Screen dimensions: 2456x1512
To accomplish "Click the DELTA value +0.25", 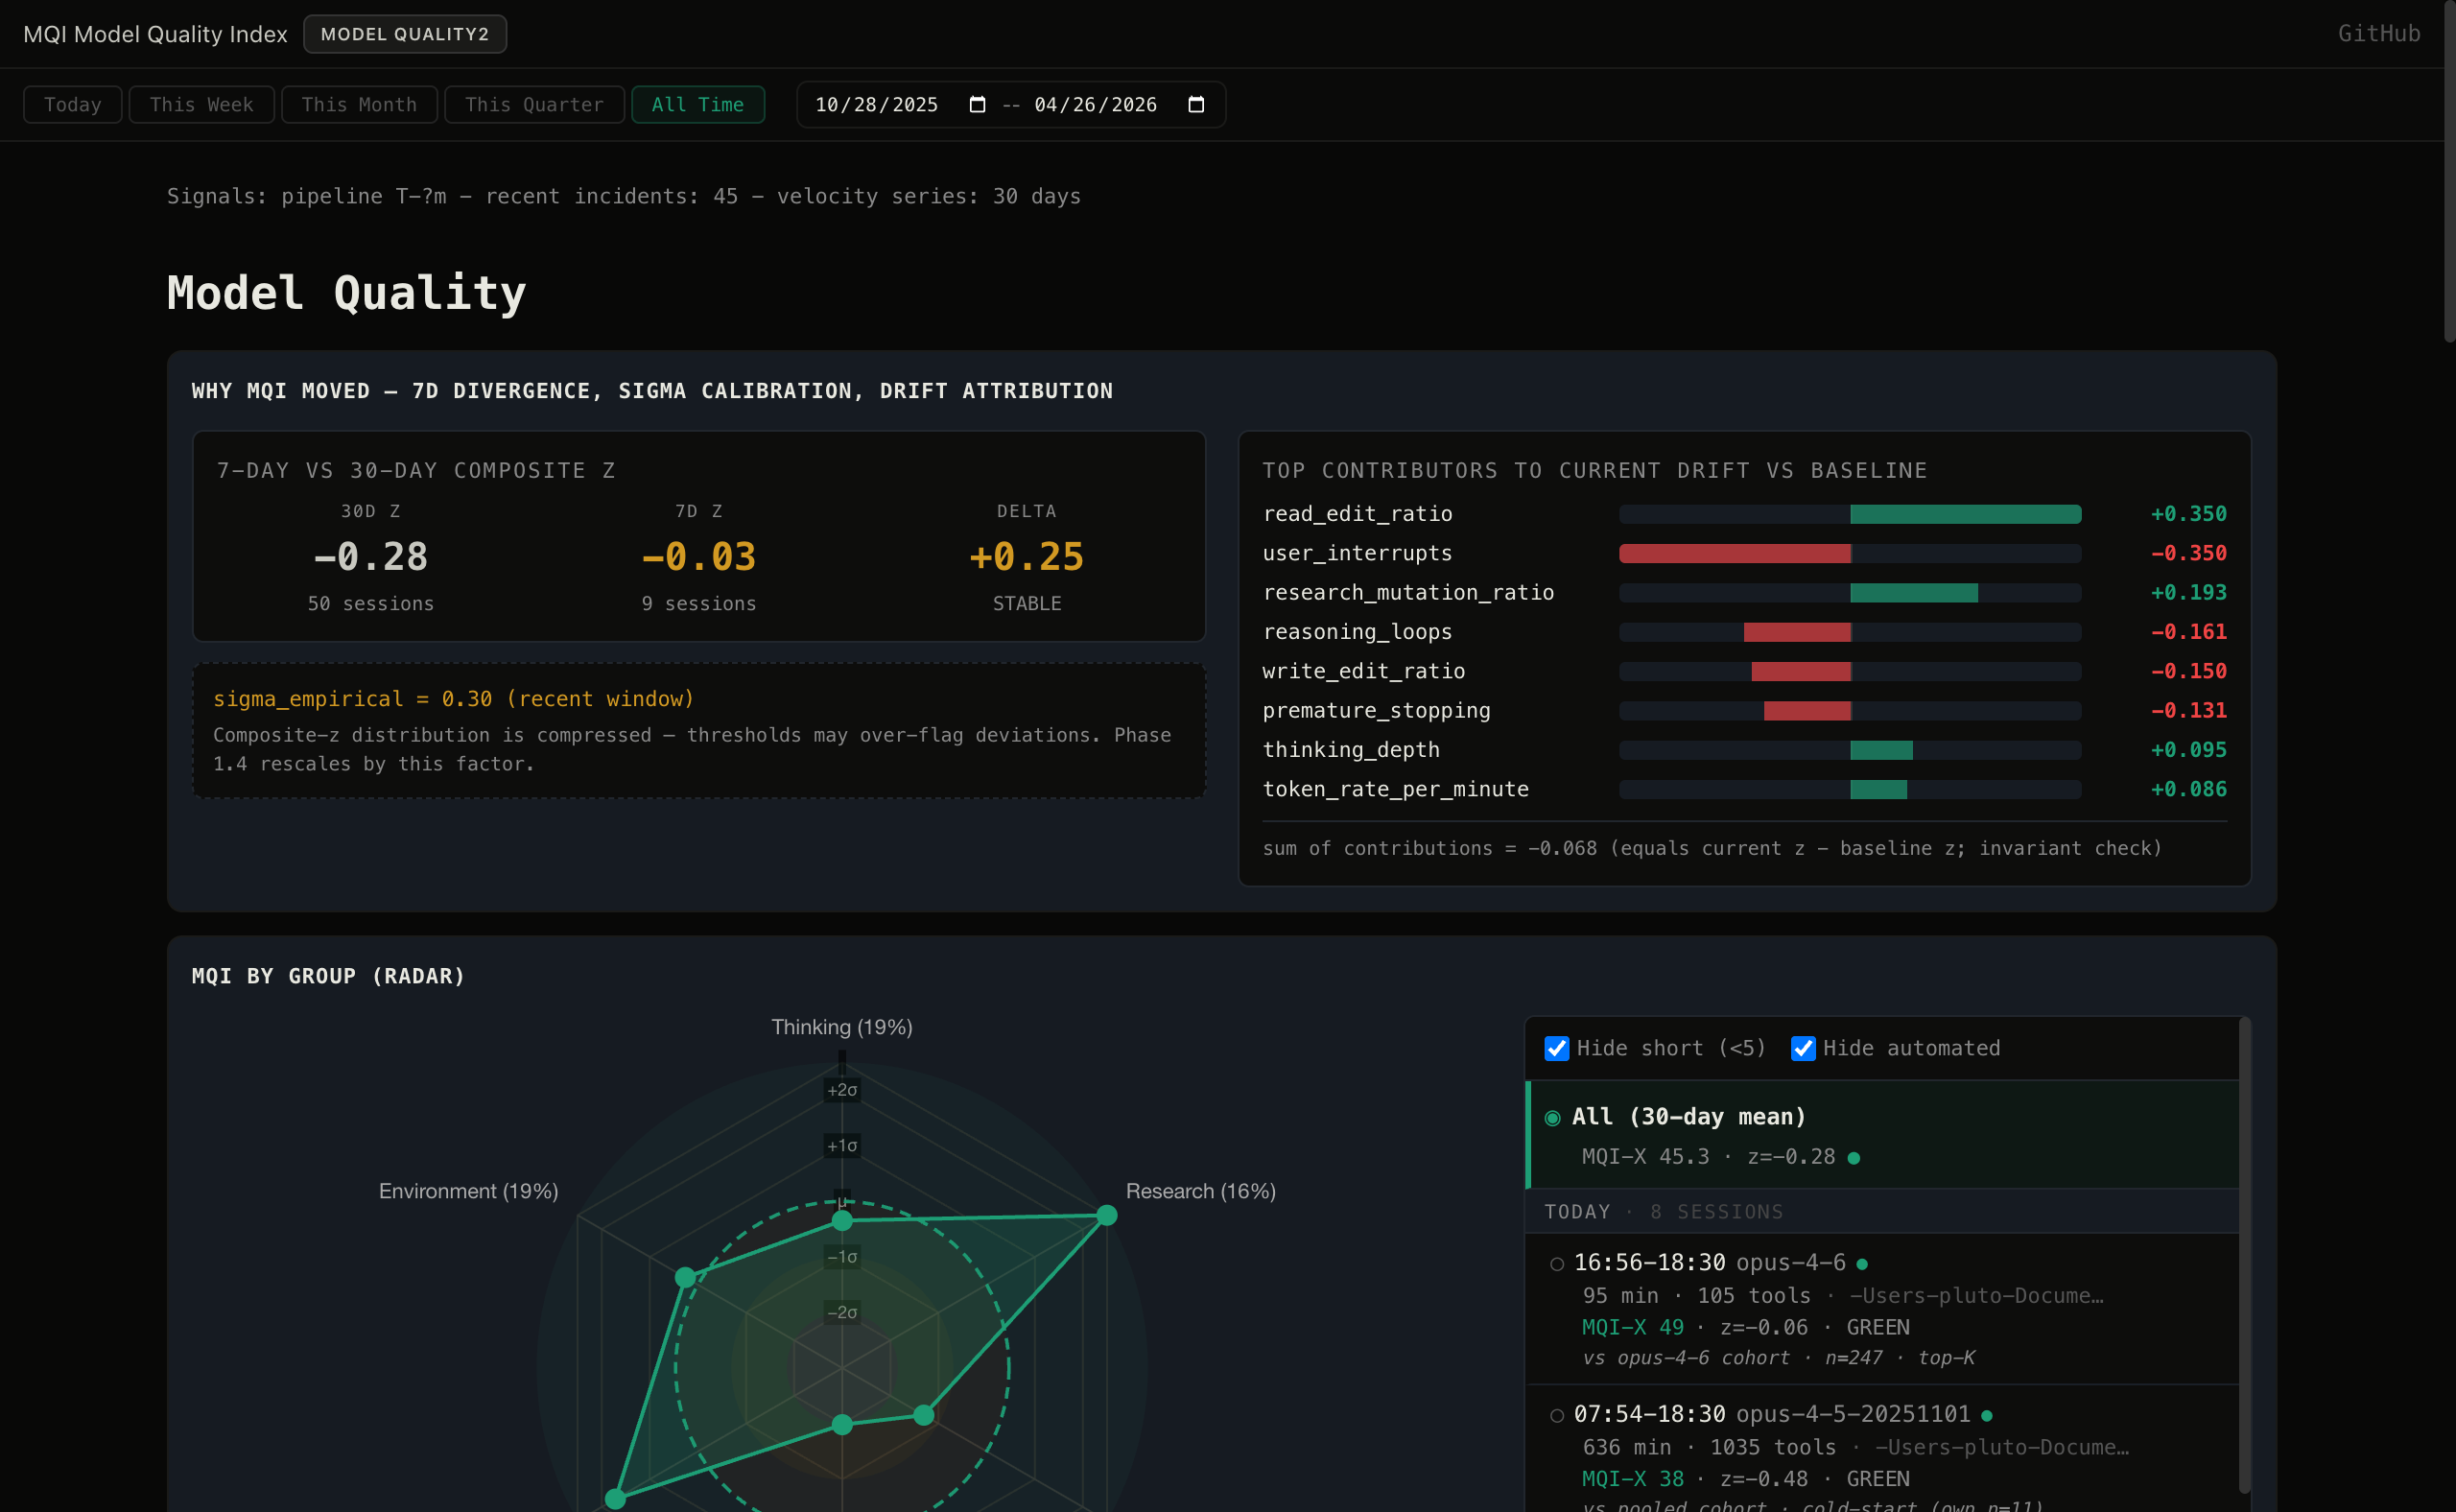I will pos(1027,557).
